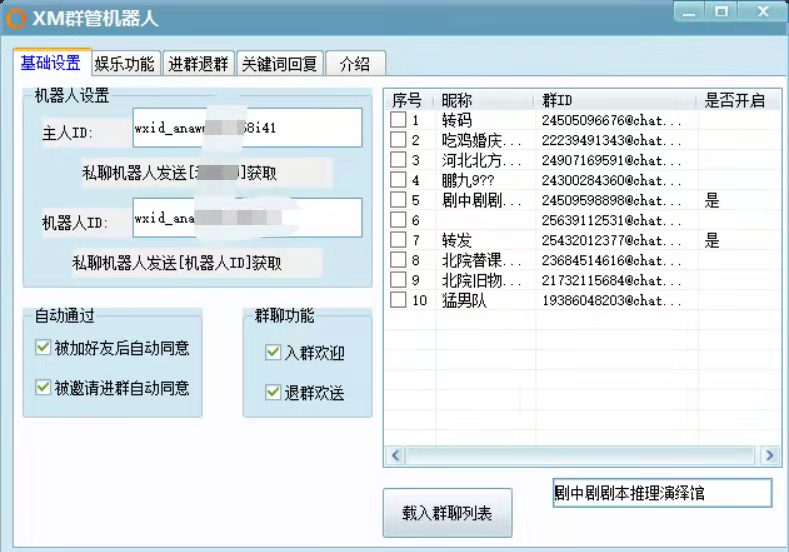Toggle 被加好友后自动同意 checkbox

[43, 347]
